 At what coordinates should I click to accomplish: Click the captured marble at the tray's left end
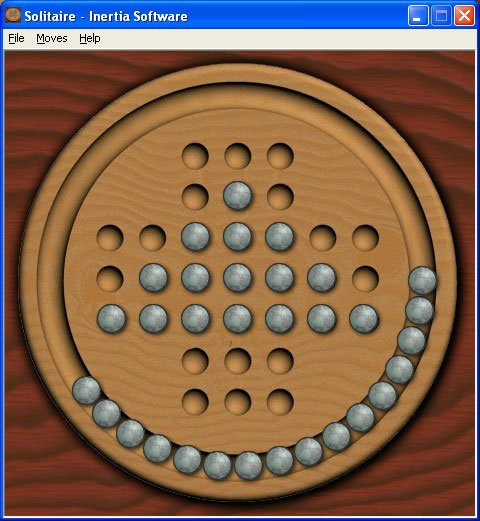86,390
